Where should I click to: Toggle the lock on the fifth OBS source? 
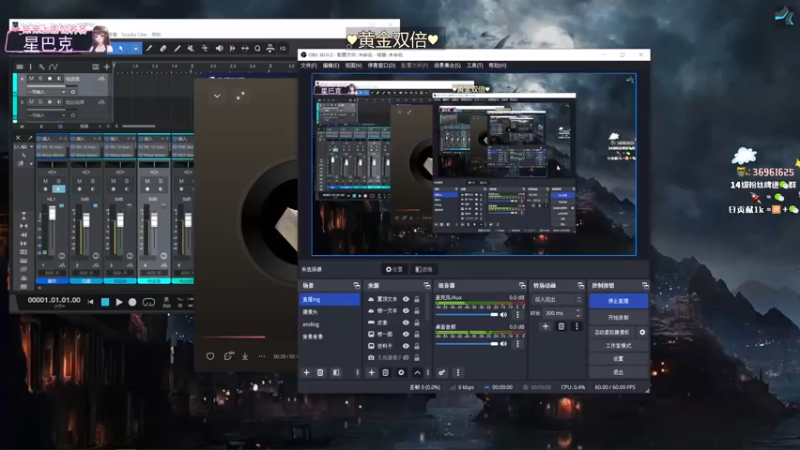[417, 346]
